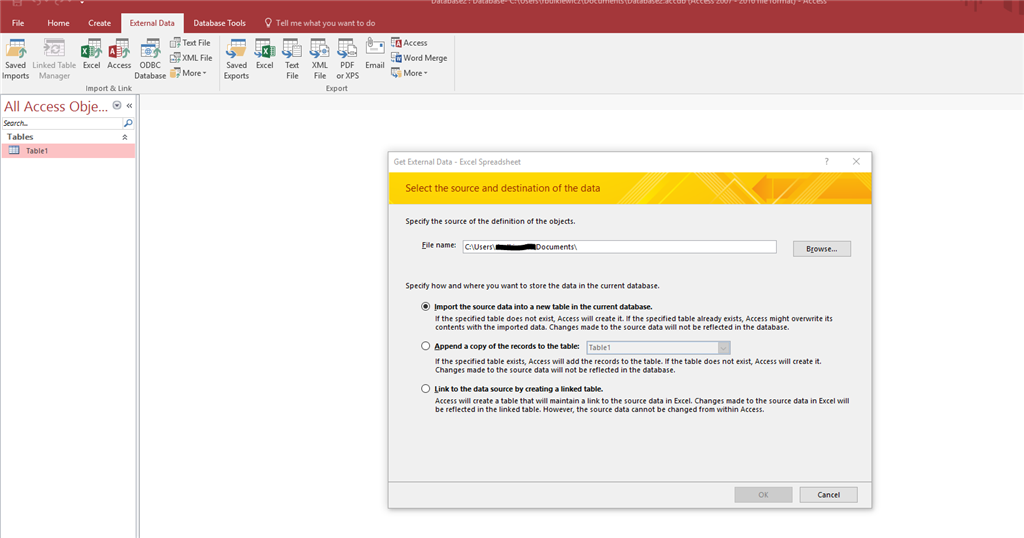Viewport: 1024px width, 538px height.
Task: Collapse the navigation pane with shutter button
Action: click(129, 106)
